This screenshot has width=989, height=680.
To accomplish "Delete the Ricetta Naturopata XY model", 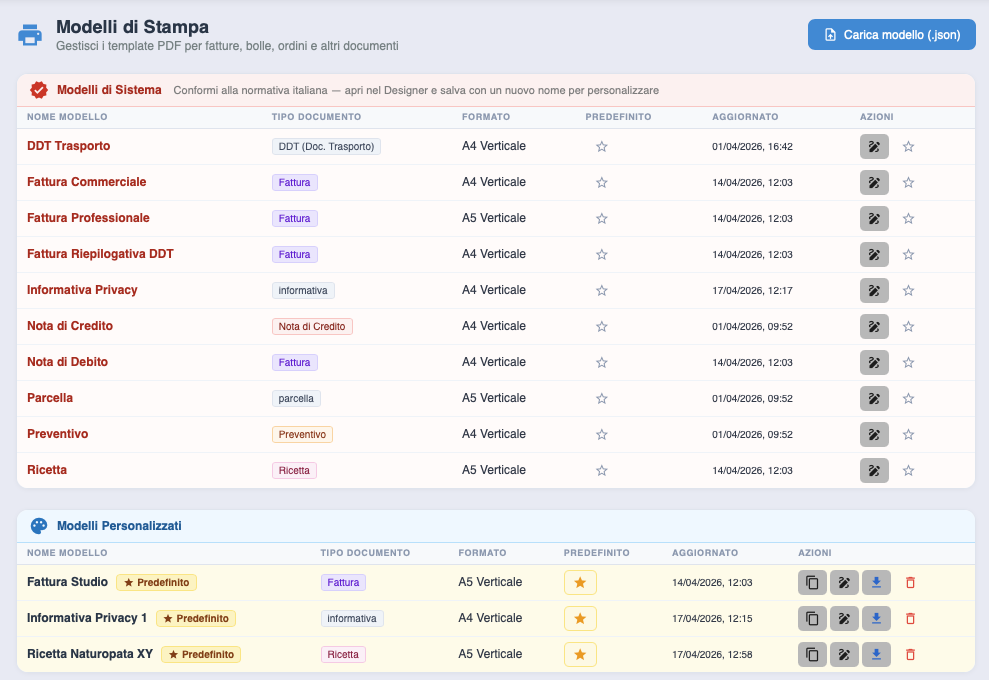I will 910,655.
